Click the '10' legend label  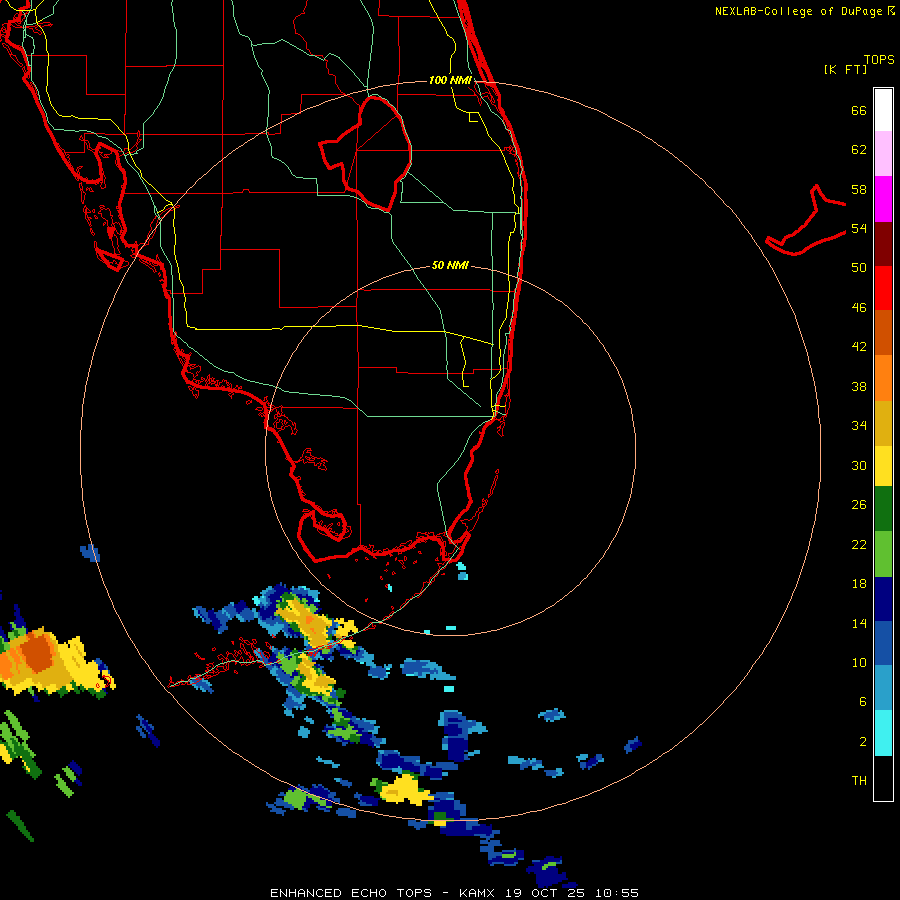[x=859, y=662]
